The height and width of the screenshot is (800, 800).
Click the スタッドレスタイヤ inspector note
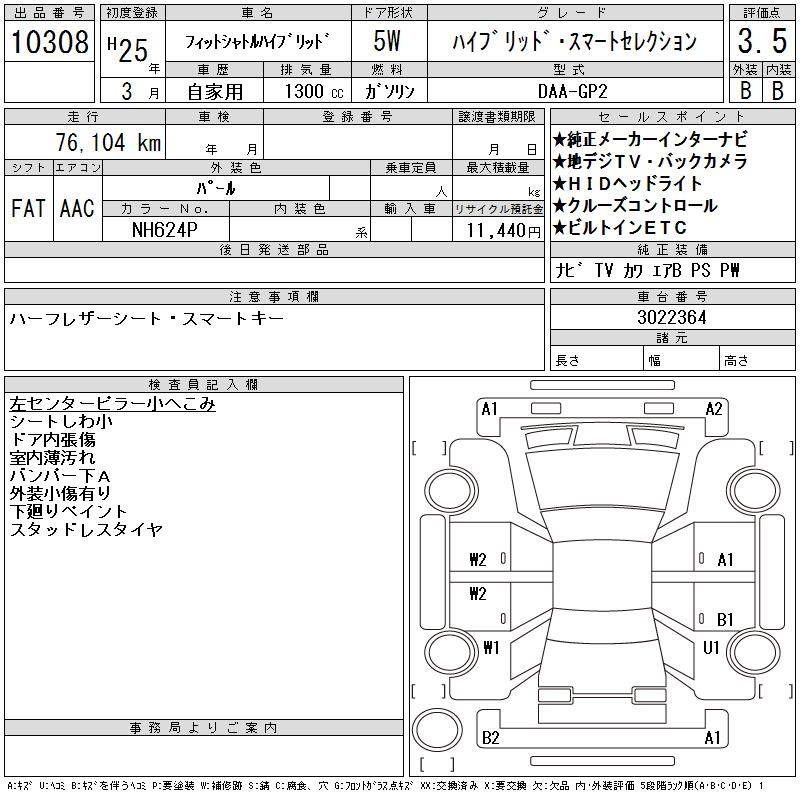click(85, 530)
